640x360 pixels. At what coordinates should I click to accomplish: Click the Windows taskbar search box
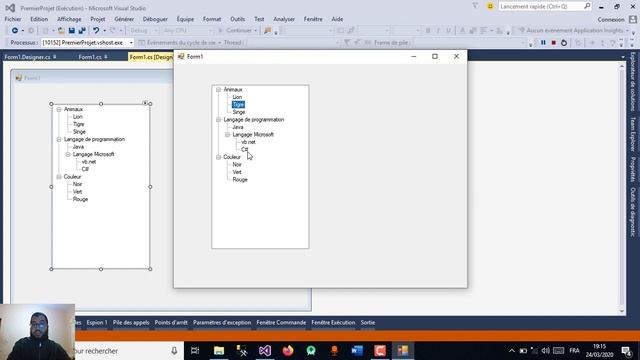pyautogui.click(x=121, y=351)
